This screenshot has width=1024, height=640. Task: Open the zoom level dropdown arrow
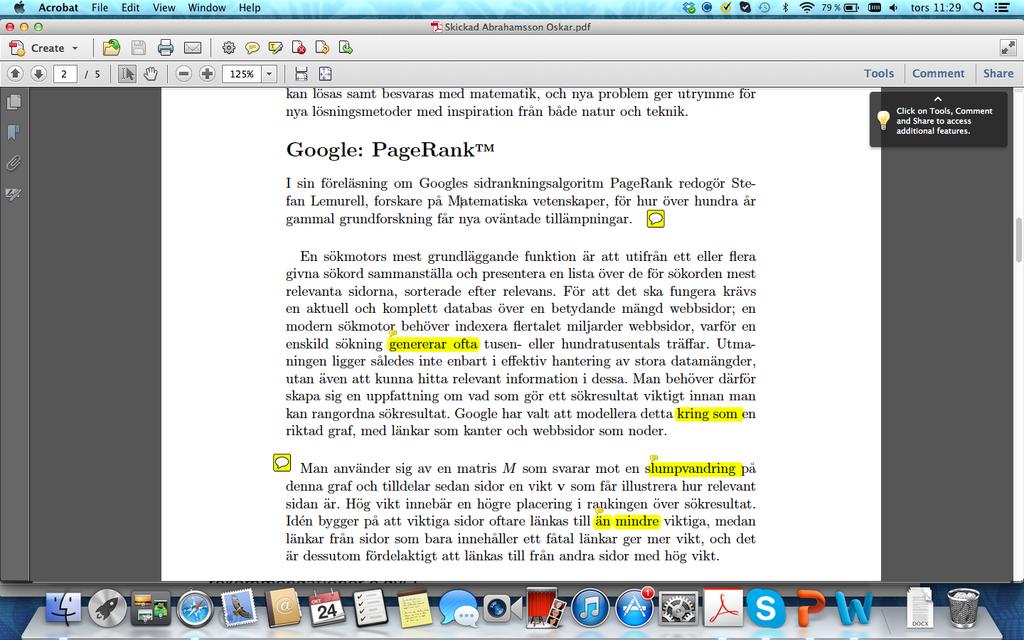pos(269,74)
